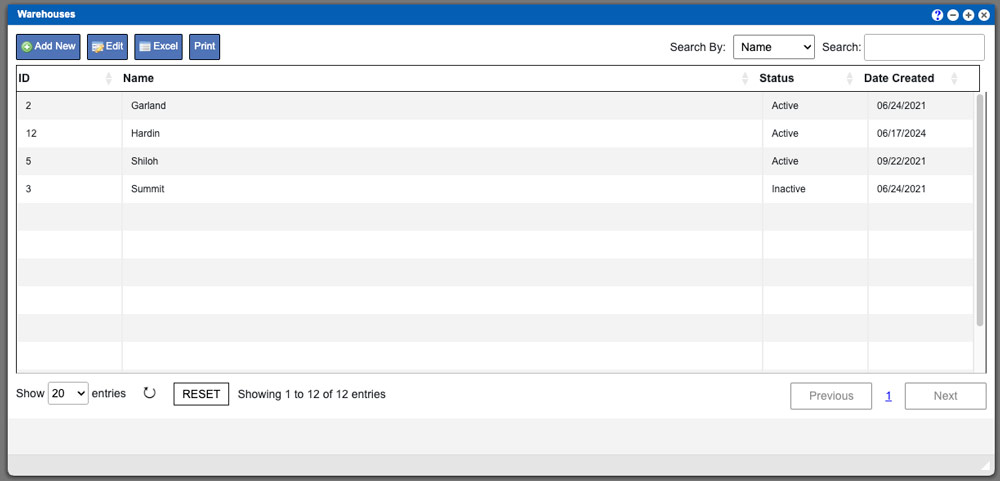Click the Active status in Shiloh row

click(784, 161)
